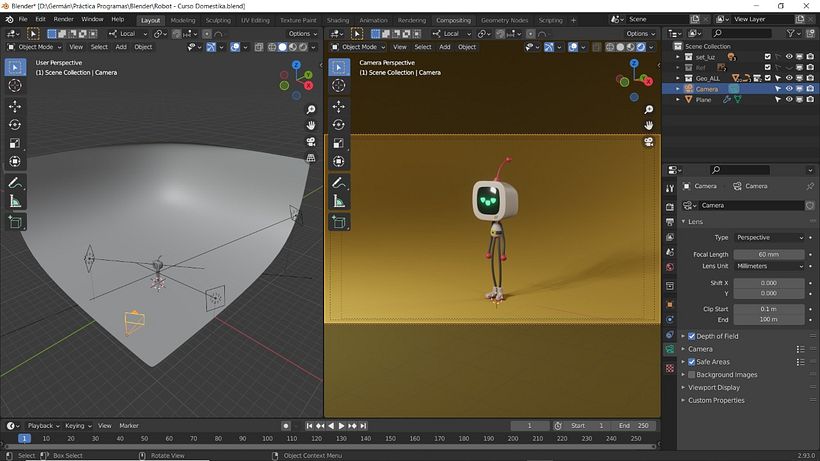Viewport: 820px width, 461px height.
Task: Select the 3D Cursor tool in right viewport
Action: [339, 86]
